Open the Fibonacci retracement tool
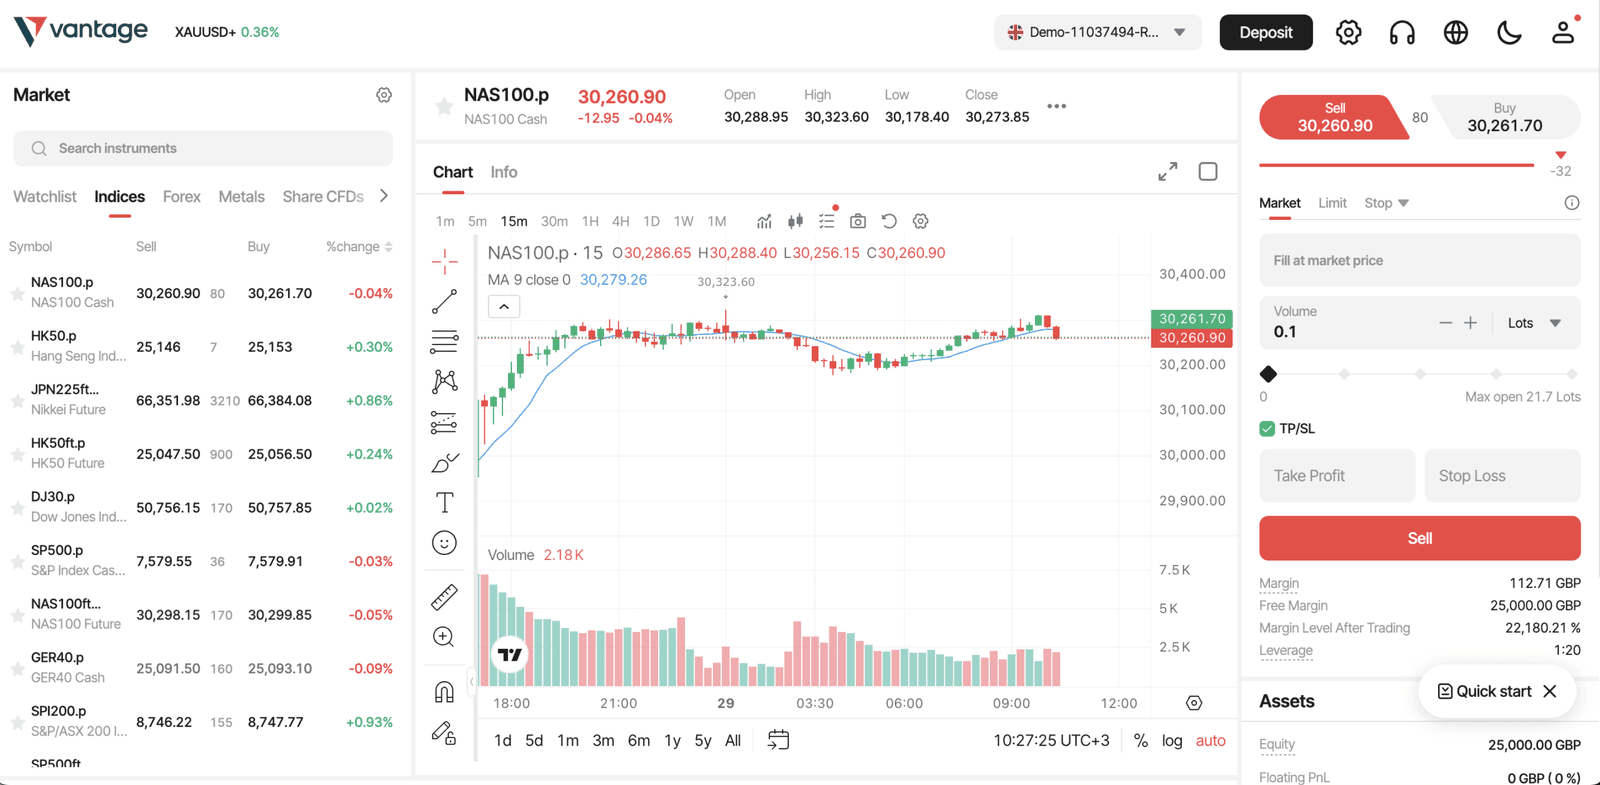This screenshot has height=785, width=1600. (x=445, y=341)
